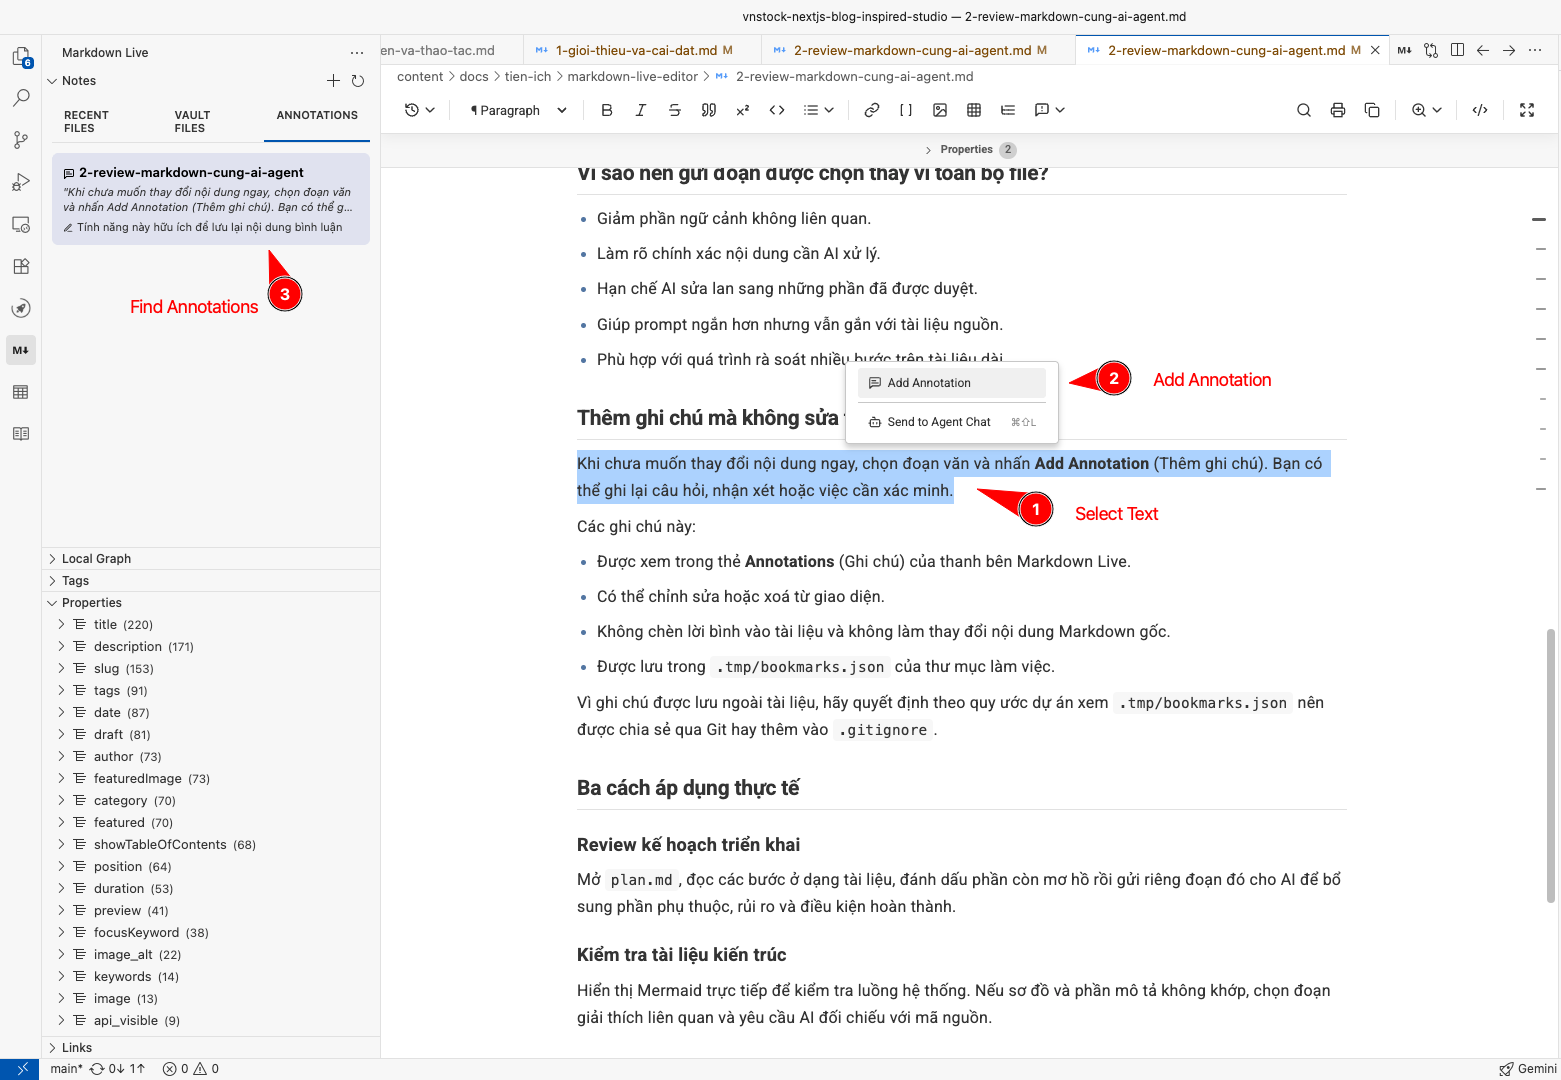Open the Search view in activity bar
The image size is (1561, 1080).
click(x=21, y=98)
